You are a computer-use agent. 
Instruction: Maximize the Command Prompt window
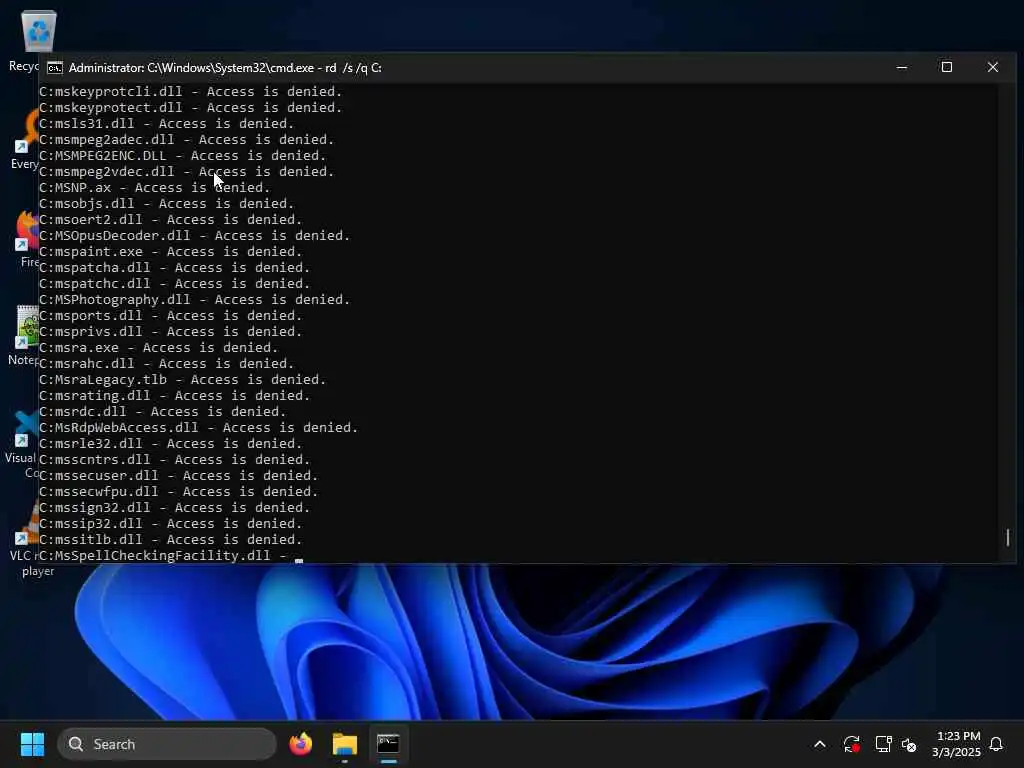[947, 67]
